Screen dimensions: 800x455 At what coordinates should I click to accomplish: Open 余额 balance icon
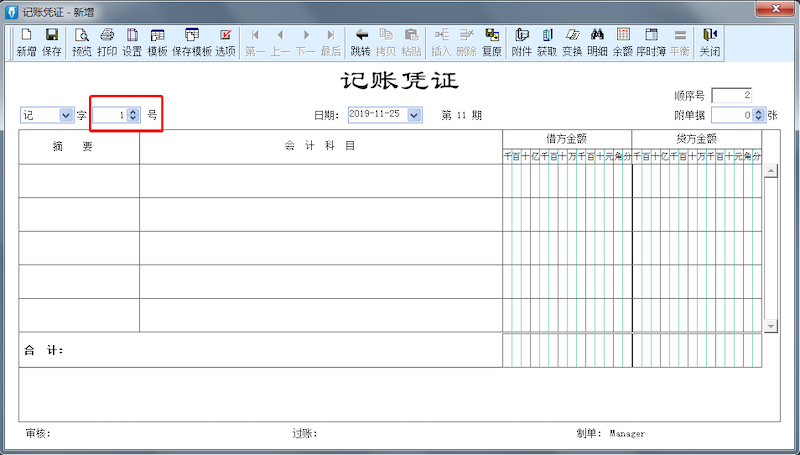pos(622,43)
